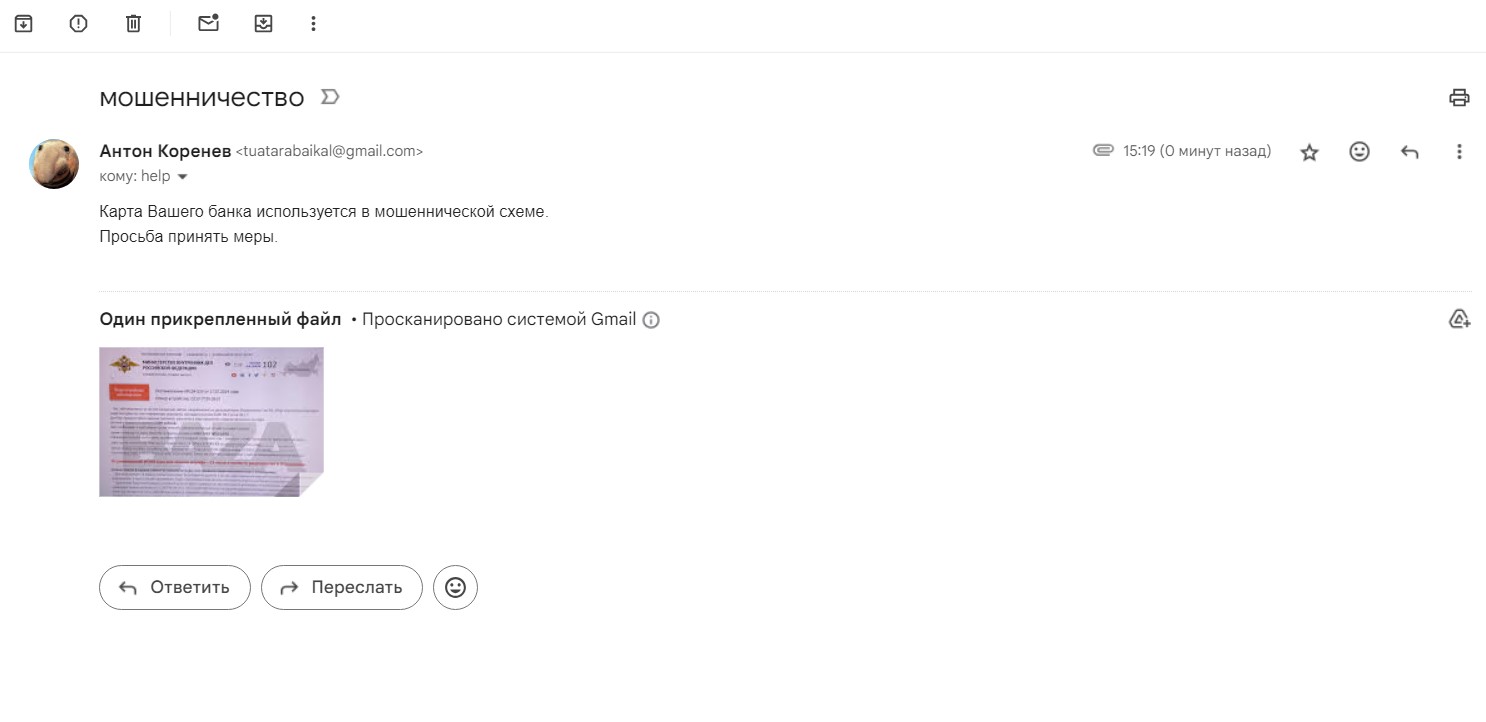The height and width of the screenshot is (722, 1486).
Task: Toggle the importance marker beside the subject
Action: click(x=330, y=97)
